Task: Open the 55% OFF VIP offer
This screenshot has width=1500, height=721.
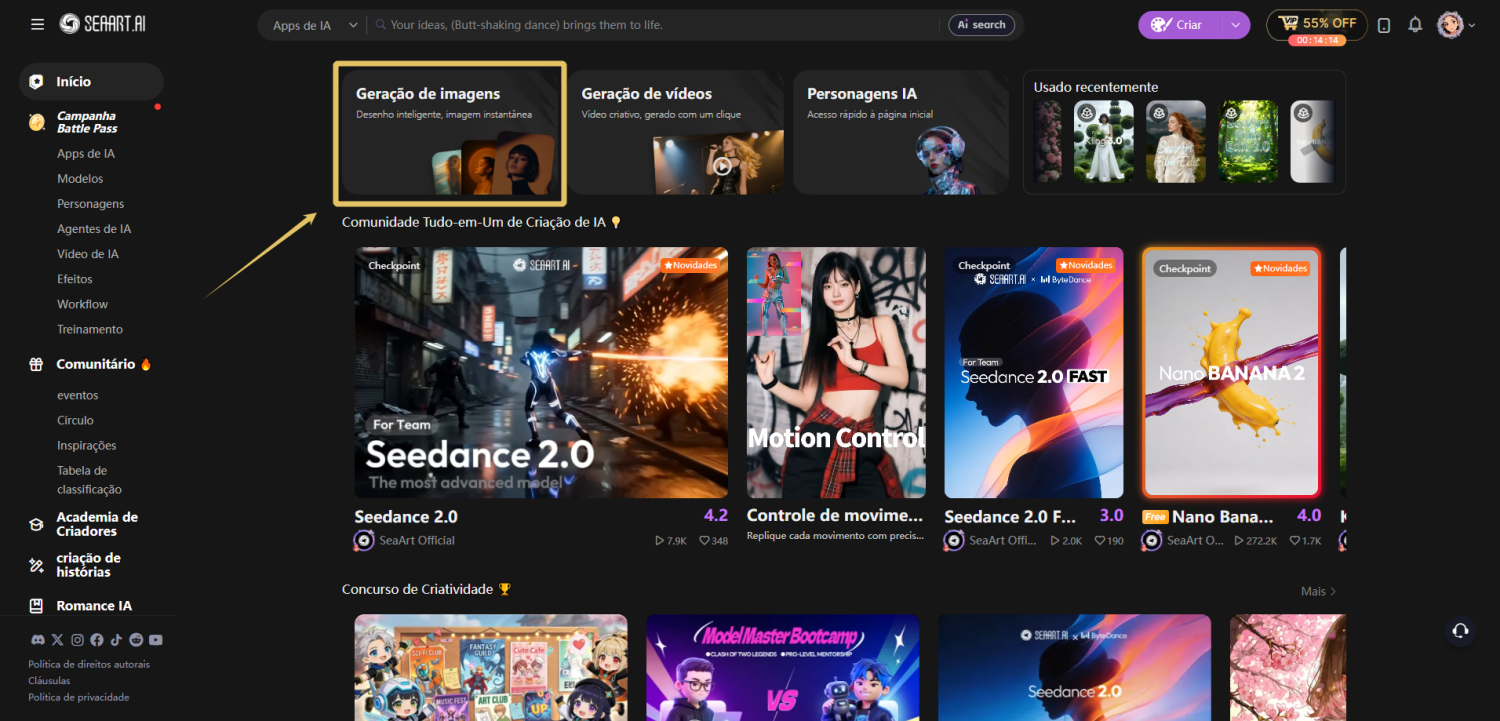Action: pos(1317,25)
